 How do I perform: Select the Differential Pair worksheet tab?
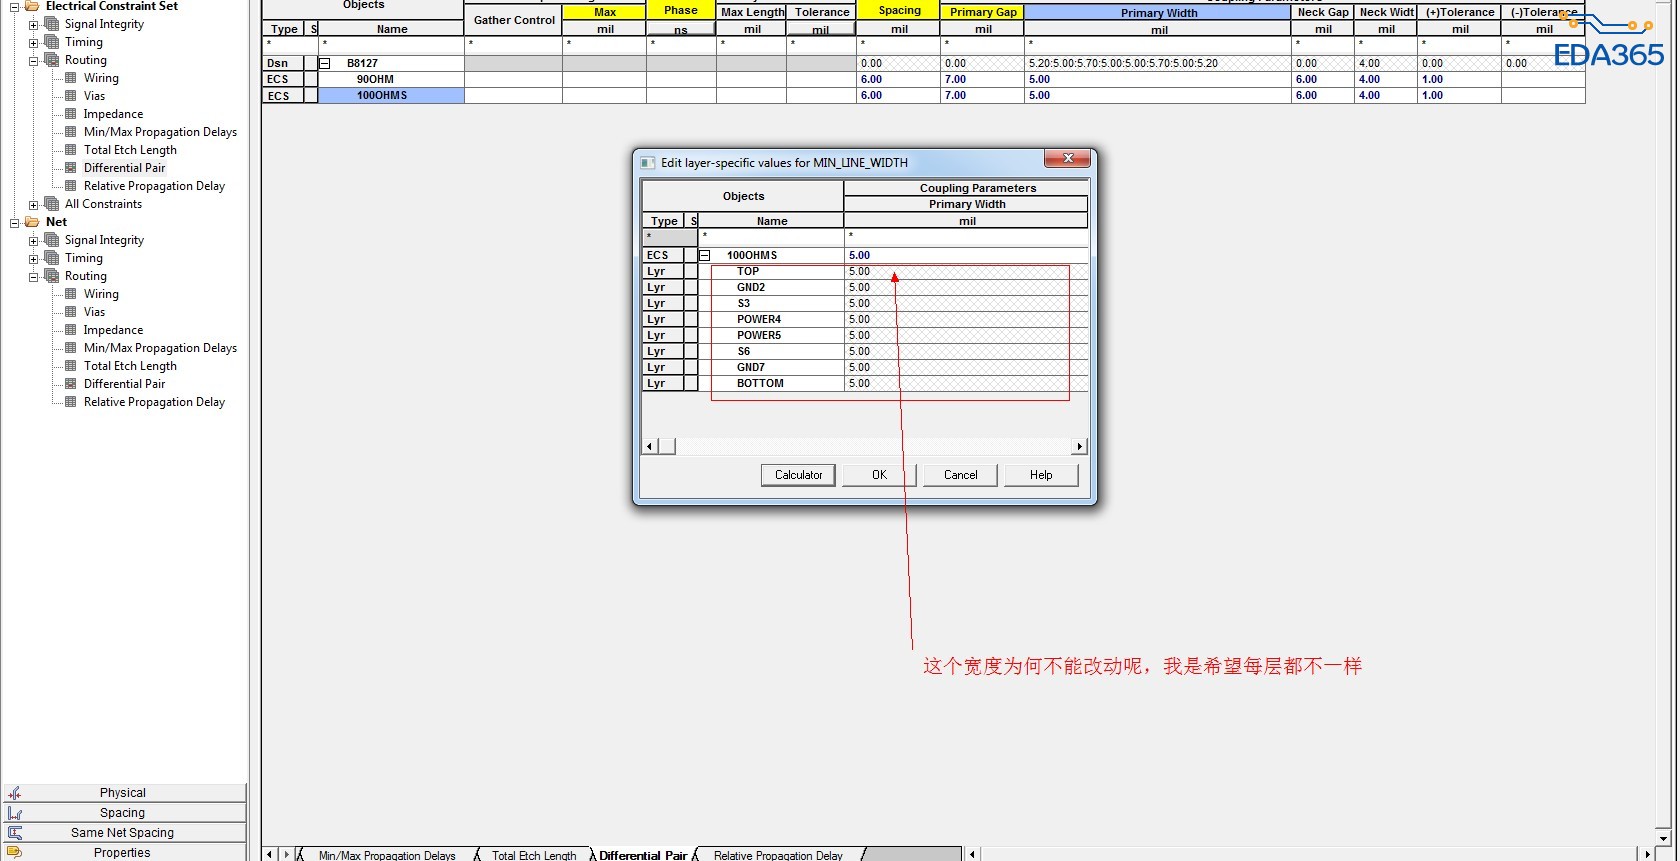click(x=643, y=855)
